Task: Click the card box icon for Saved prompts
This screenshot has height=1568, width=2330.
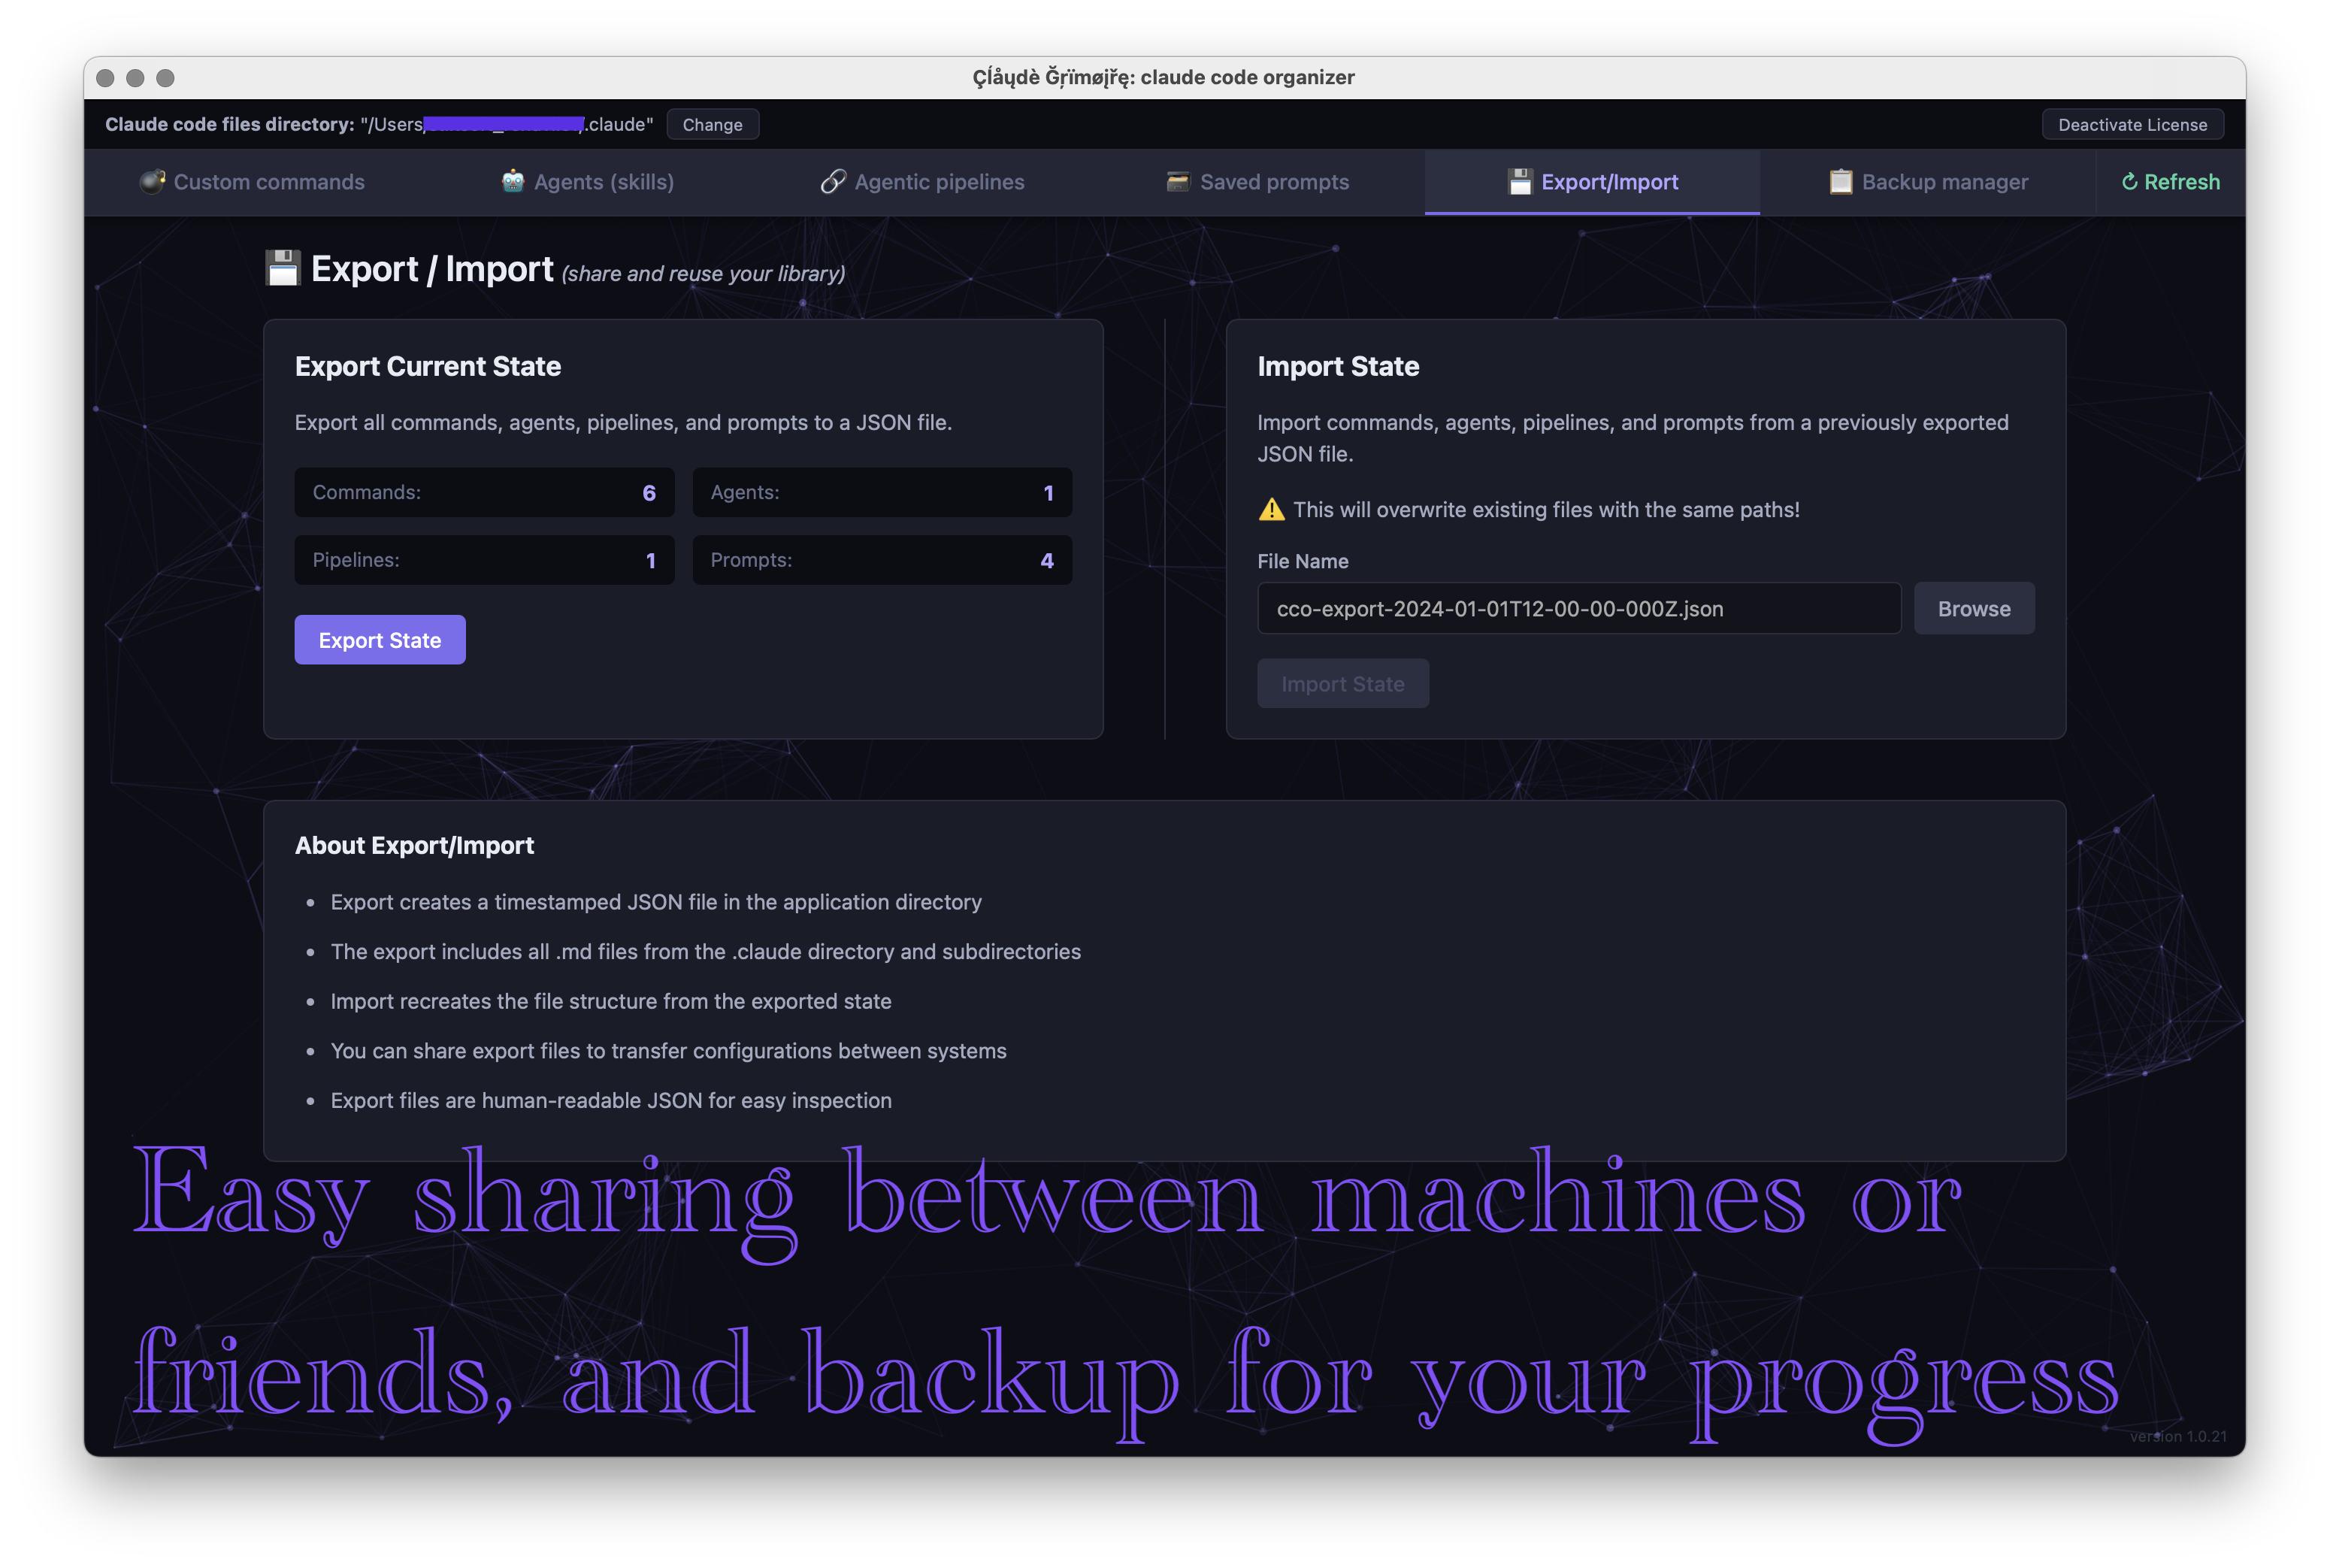Action: (1178, 182)
